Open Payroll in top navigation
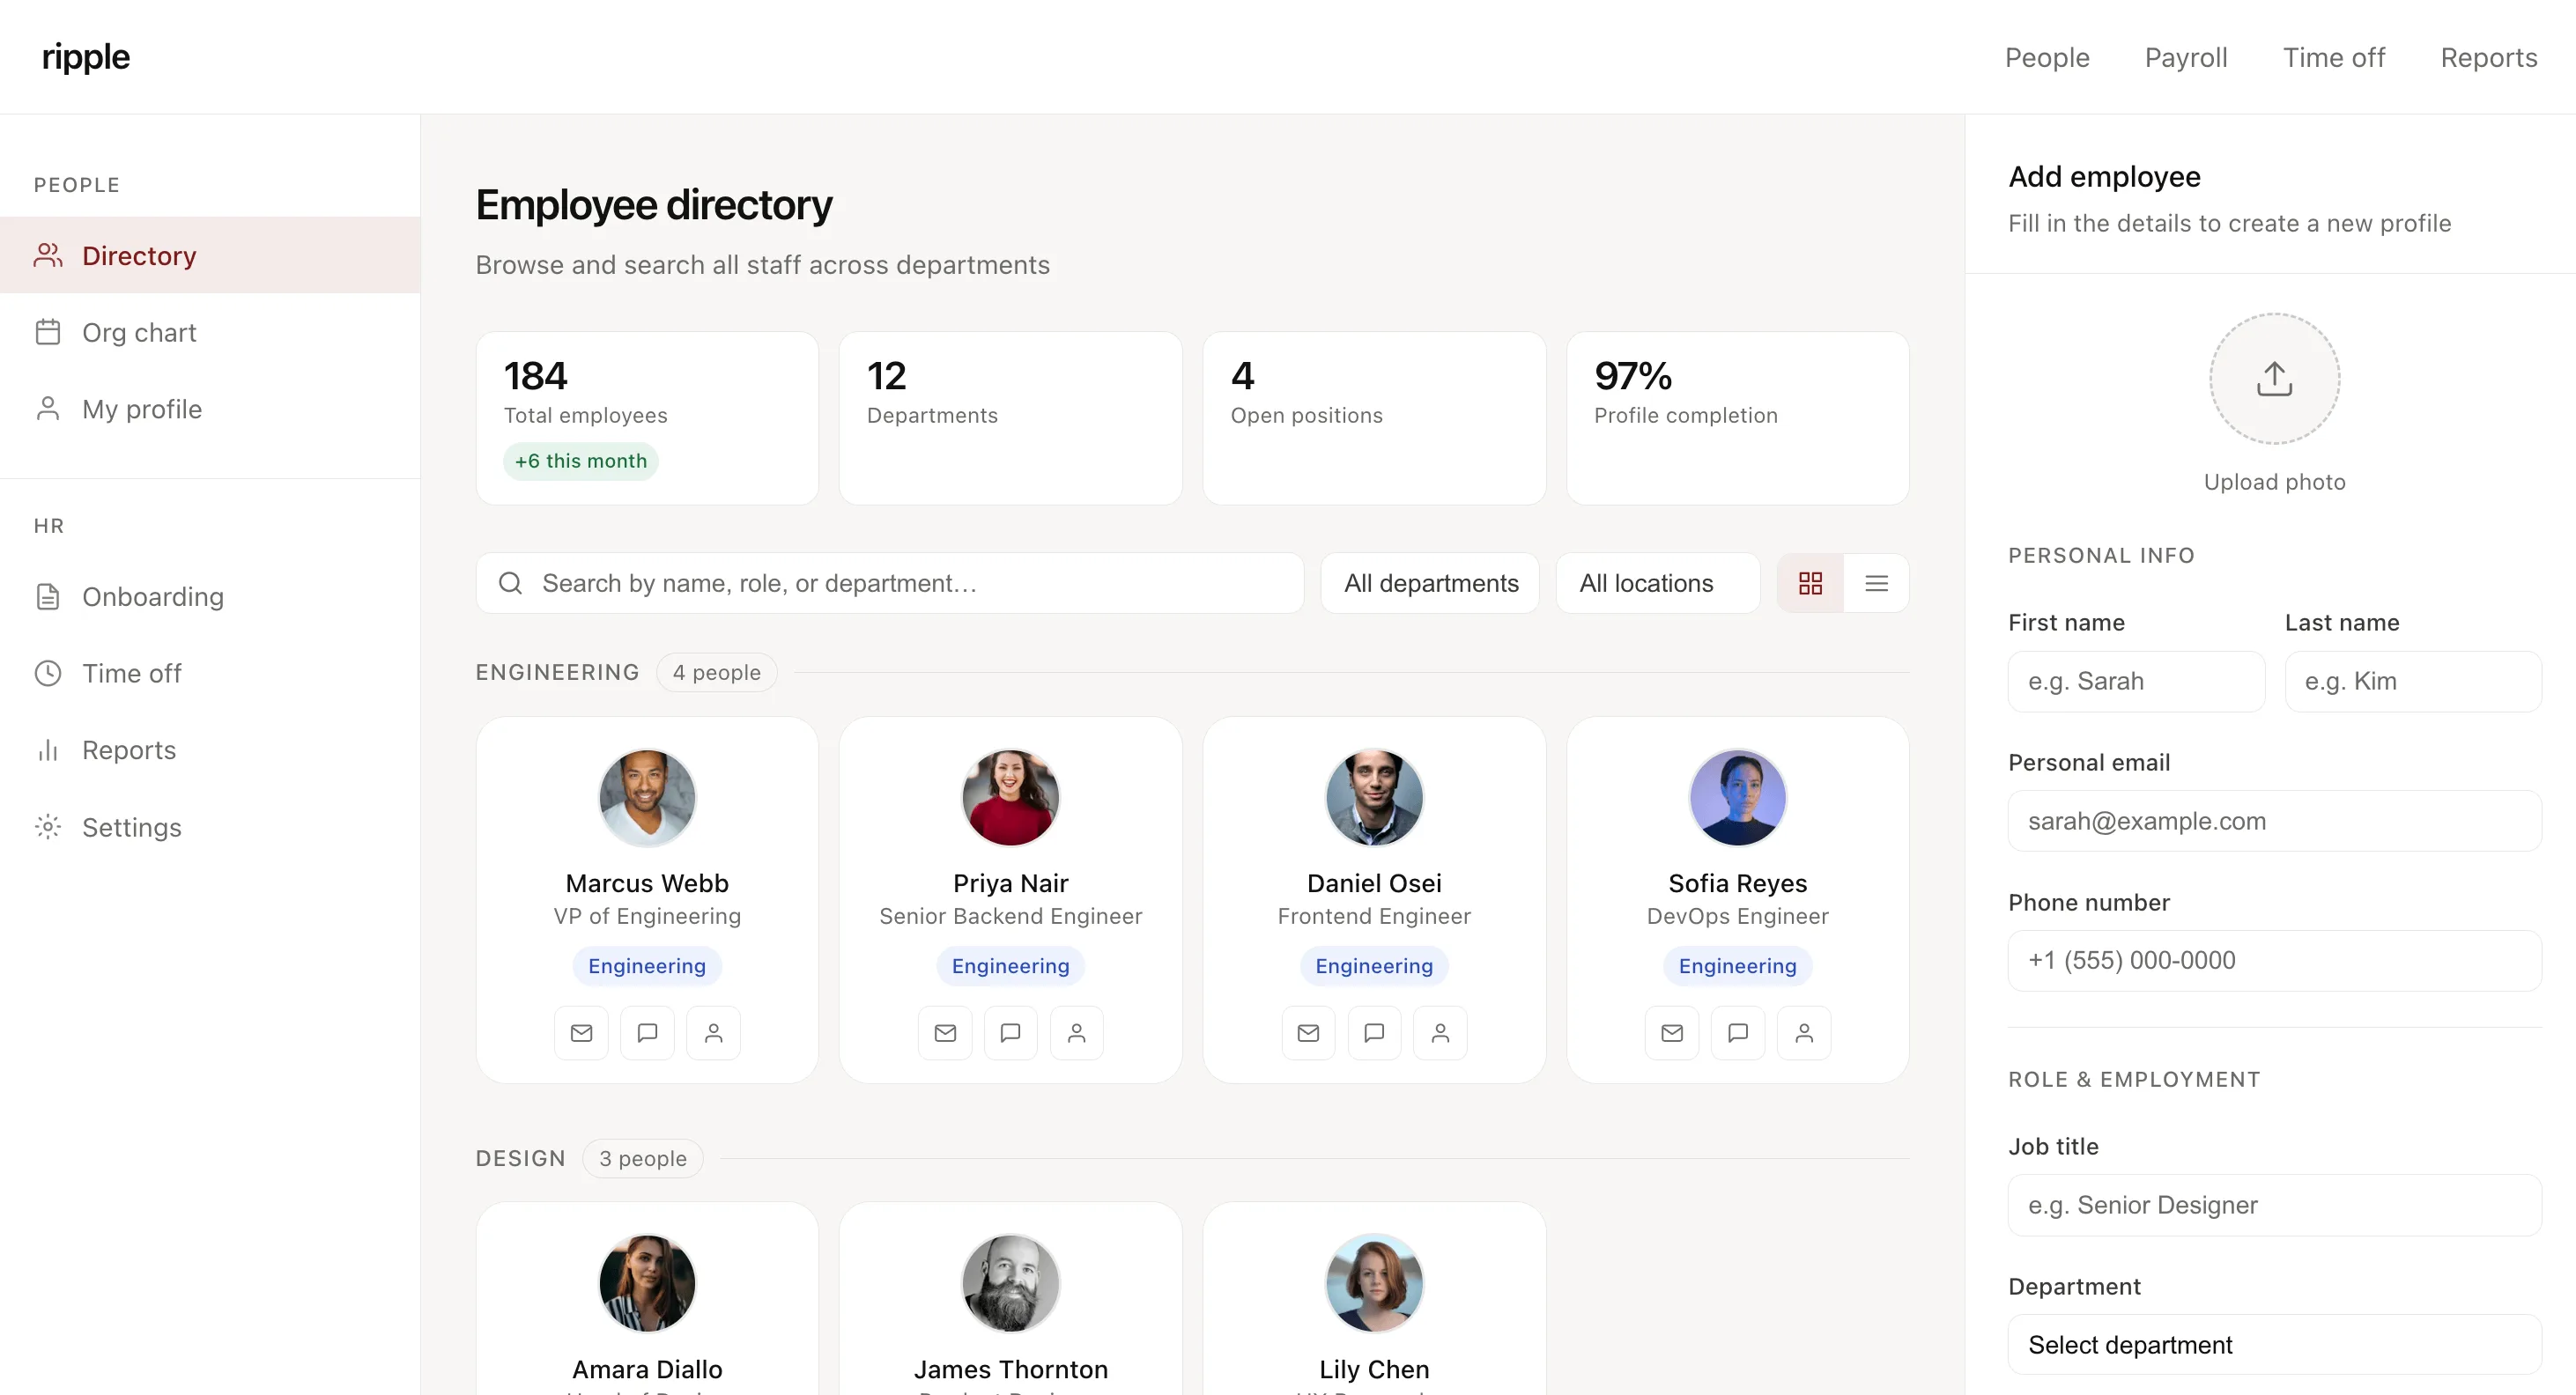The image size is (2576, 1395). [2186, 57]
